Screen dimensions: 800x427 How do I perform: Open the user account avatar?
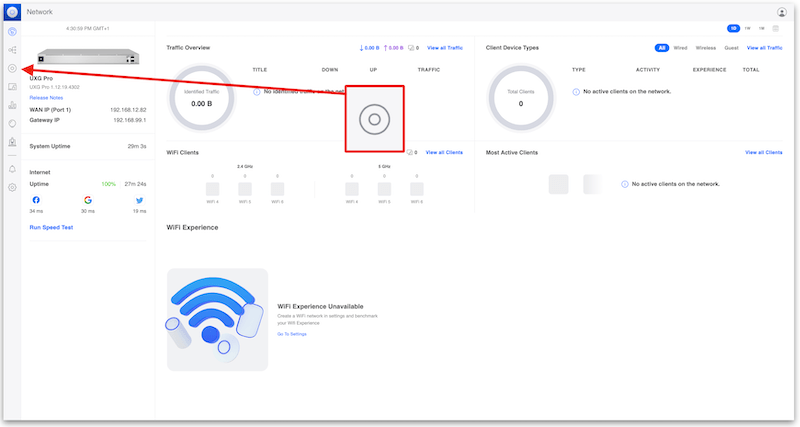[781, 12]
